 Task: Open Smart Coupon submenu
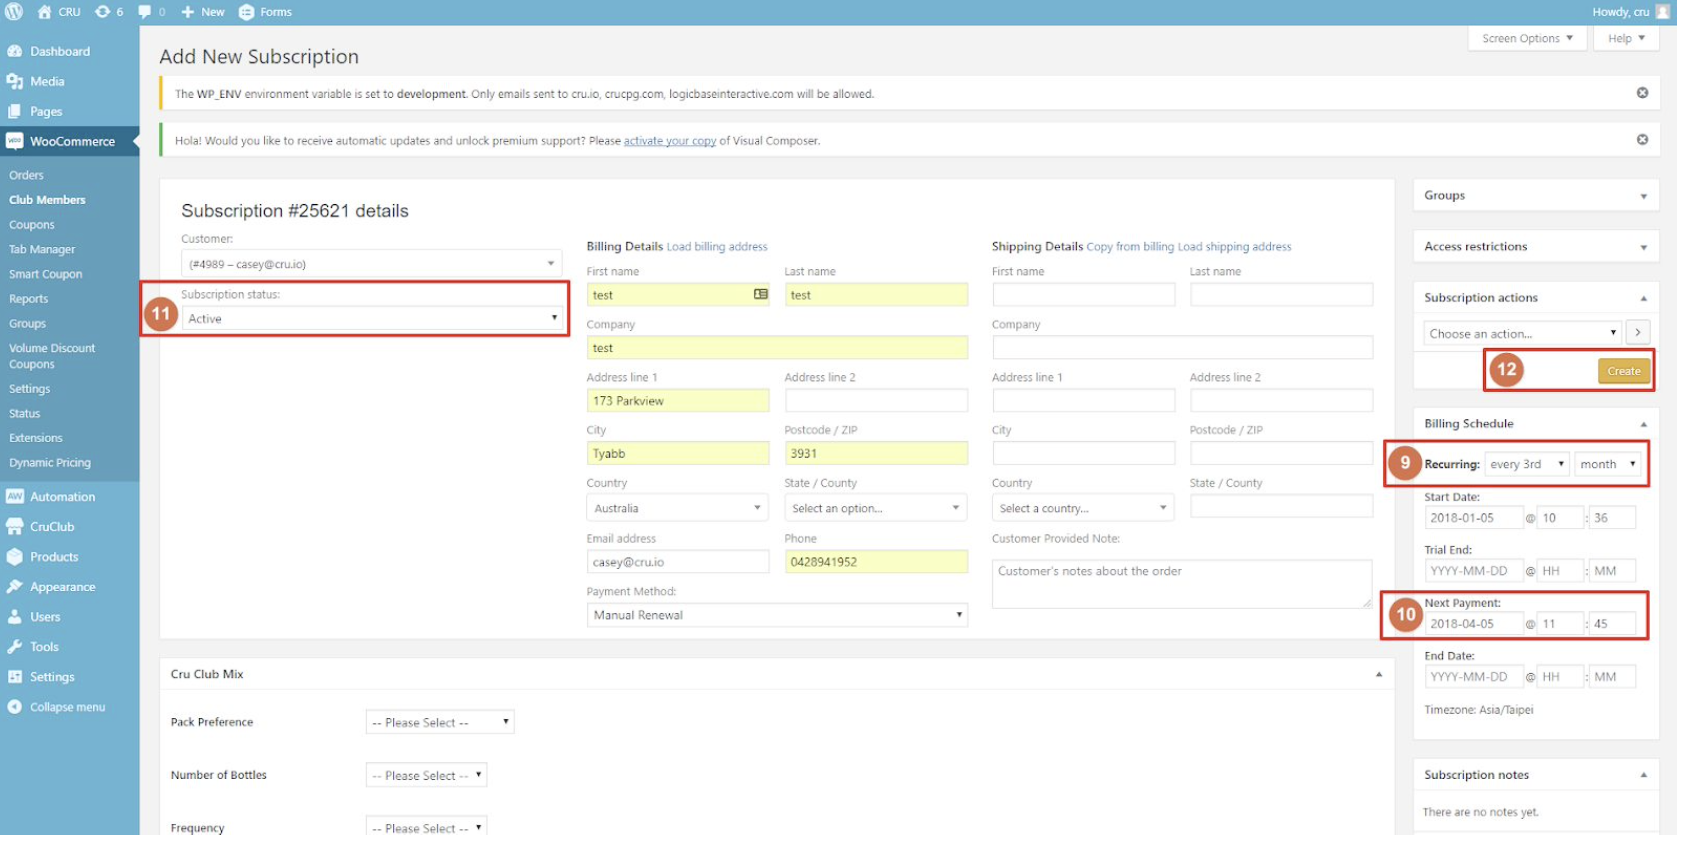point(46,274)
